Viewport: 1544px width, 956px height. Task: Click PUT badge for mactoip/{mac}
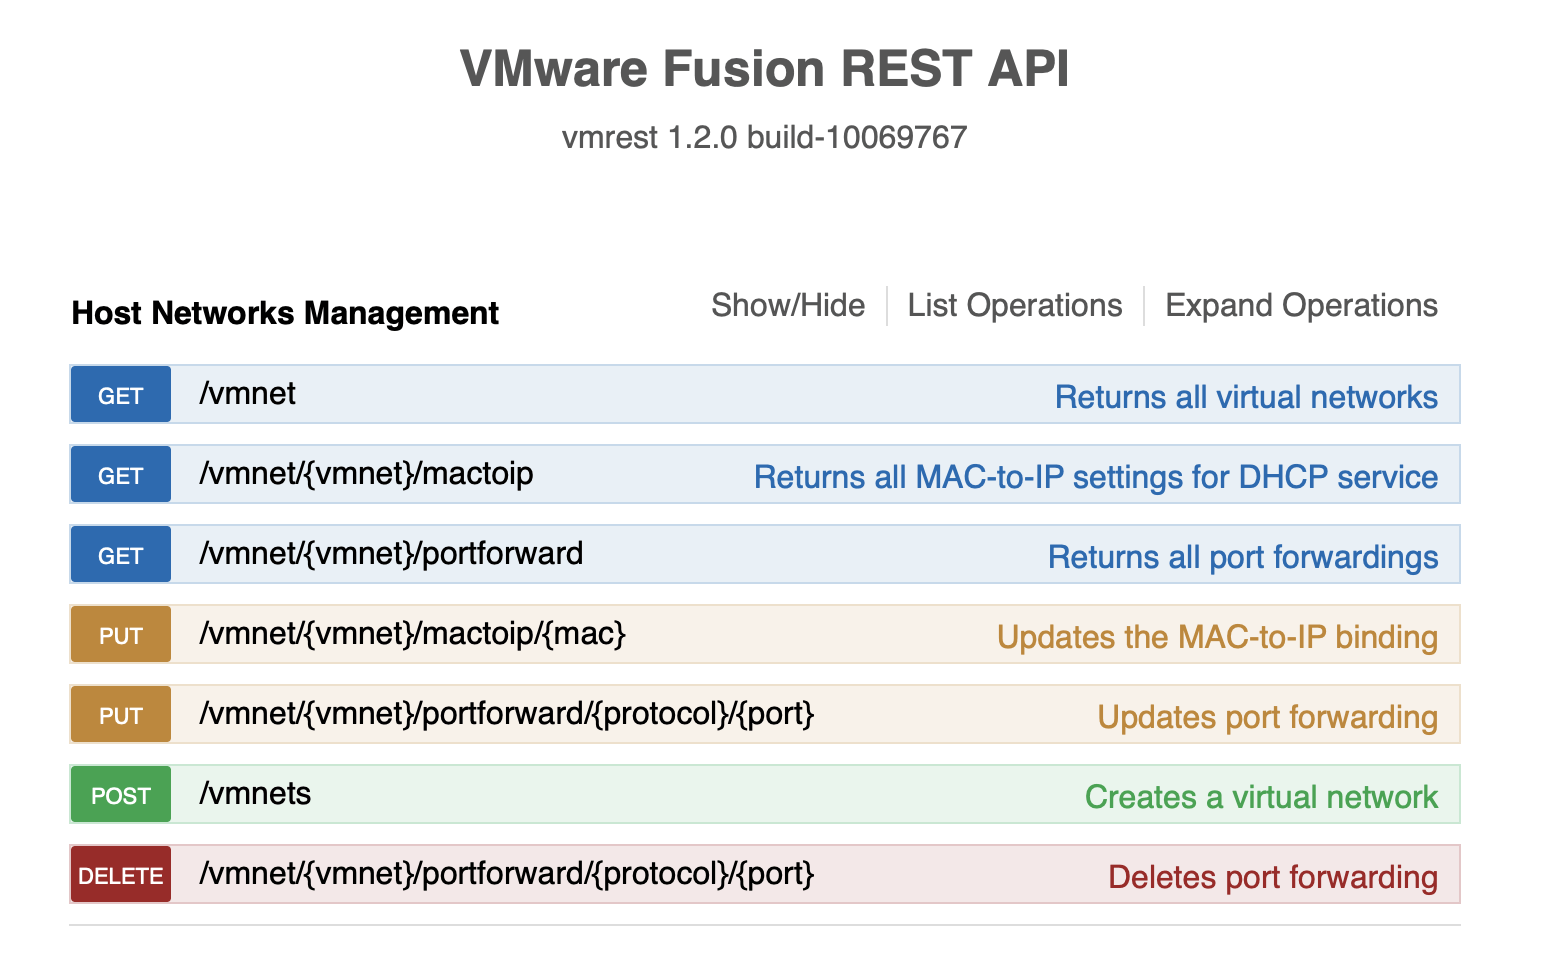pyautogui.click(x=121, y=635)
